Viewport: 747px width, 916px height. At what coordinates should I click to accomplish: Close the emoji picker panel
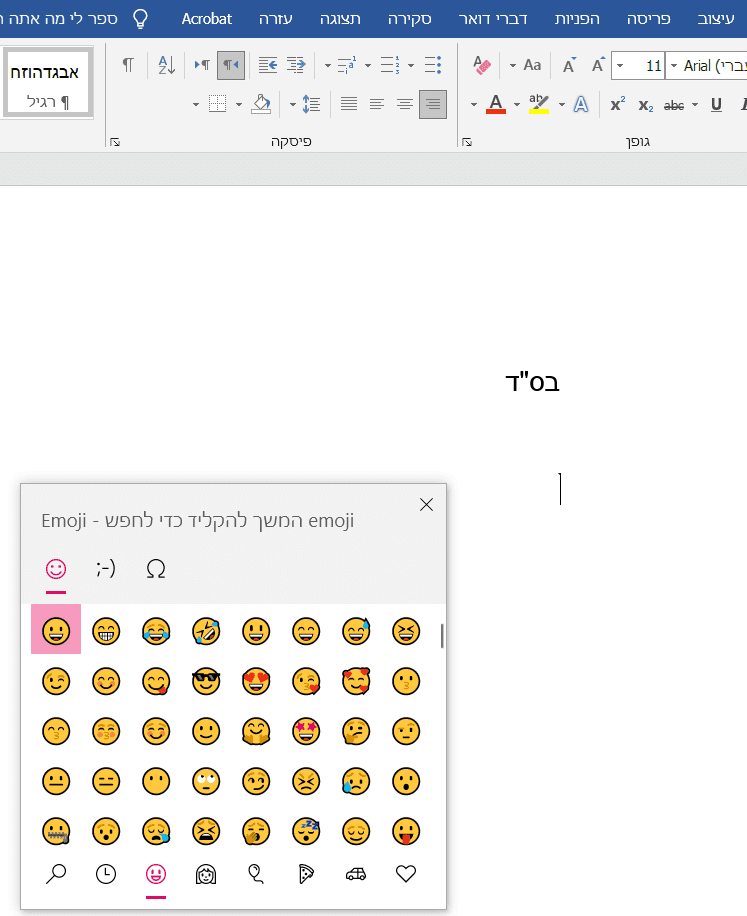pyautogui.click(x=426, y=505)
